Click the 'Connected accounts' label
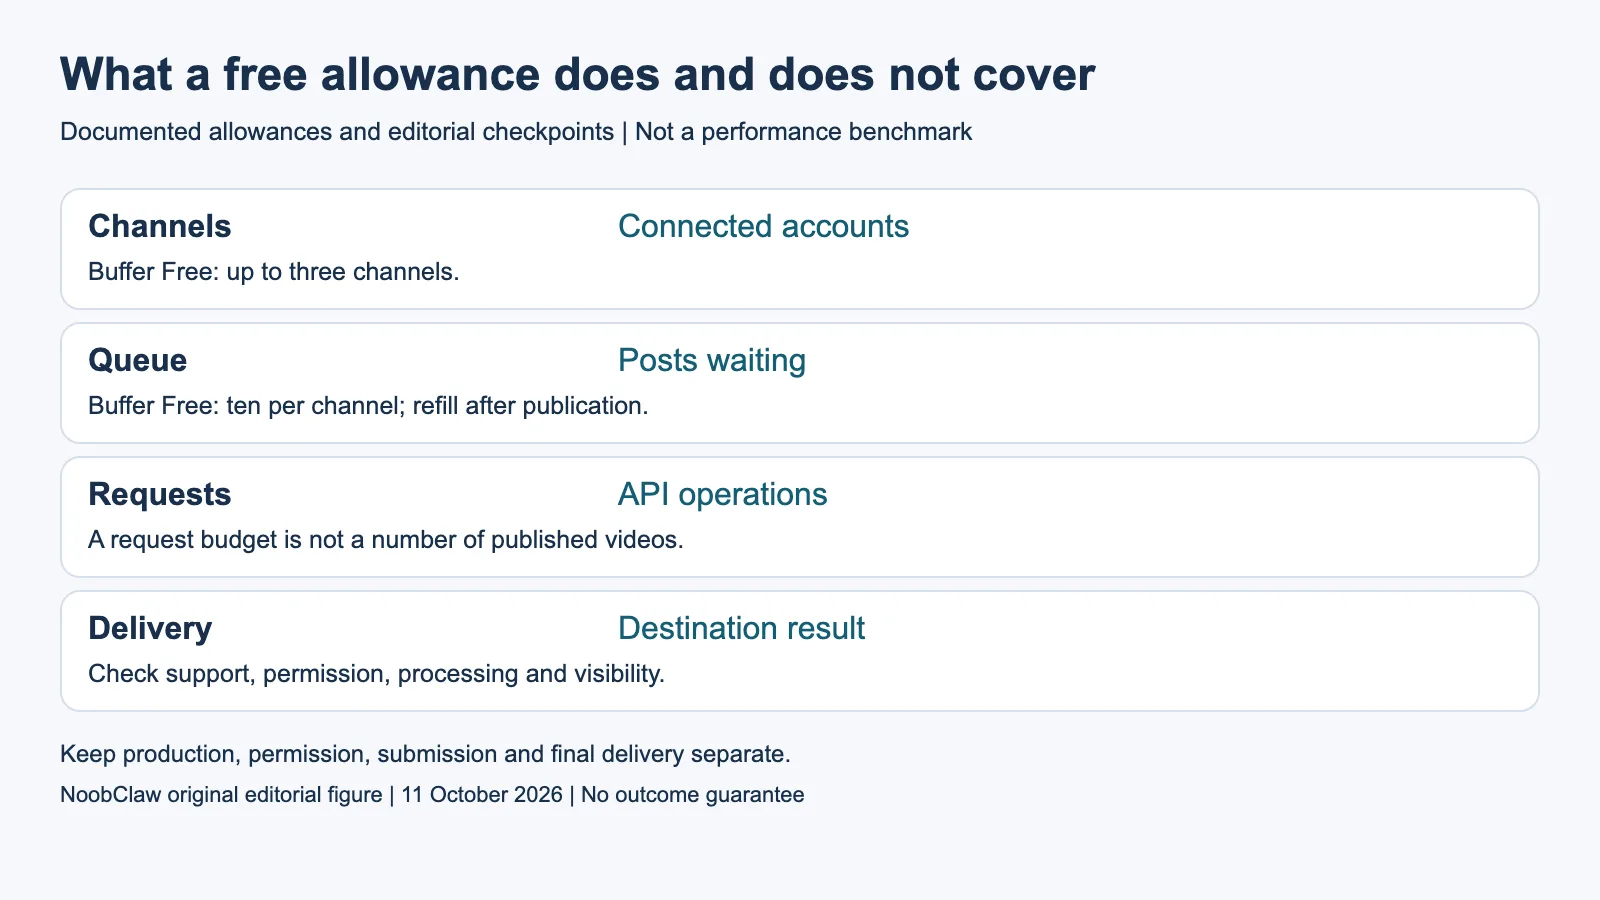 click(x=763, y=226)
